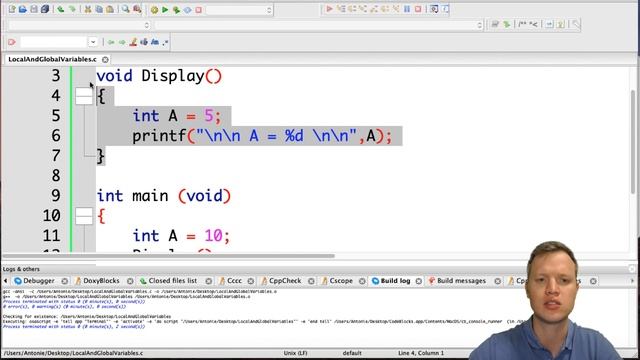This screenshot has height=360, width=640.
Task: Open the search history dropdown arrow
Action: (x=93, y=42)
